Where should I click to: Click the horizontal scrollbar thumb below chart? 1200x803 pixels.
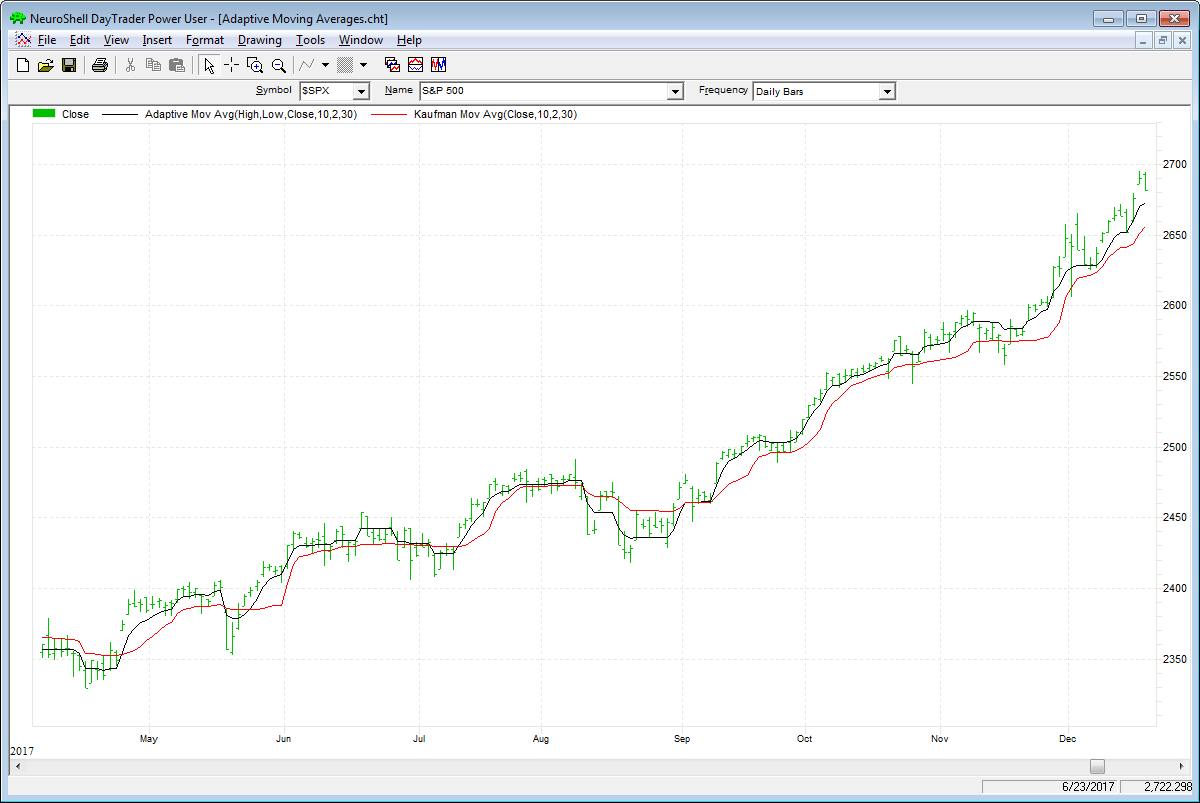[1097, 766]
